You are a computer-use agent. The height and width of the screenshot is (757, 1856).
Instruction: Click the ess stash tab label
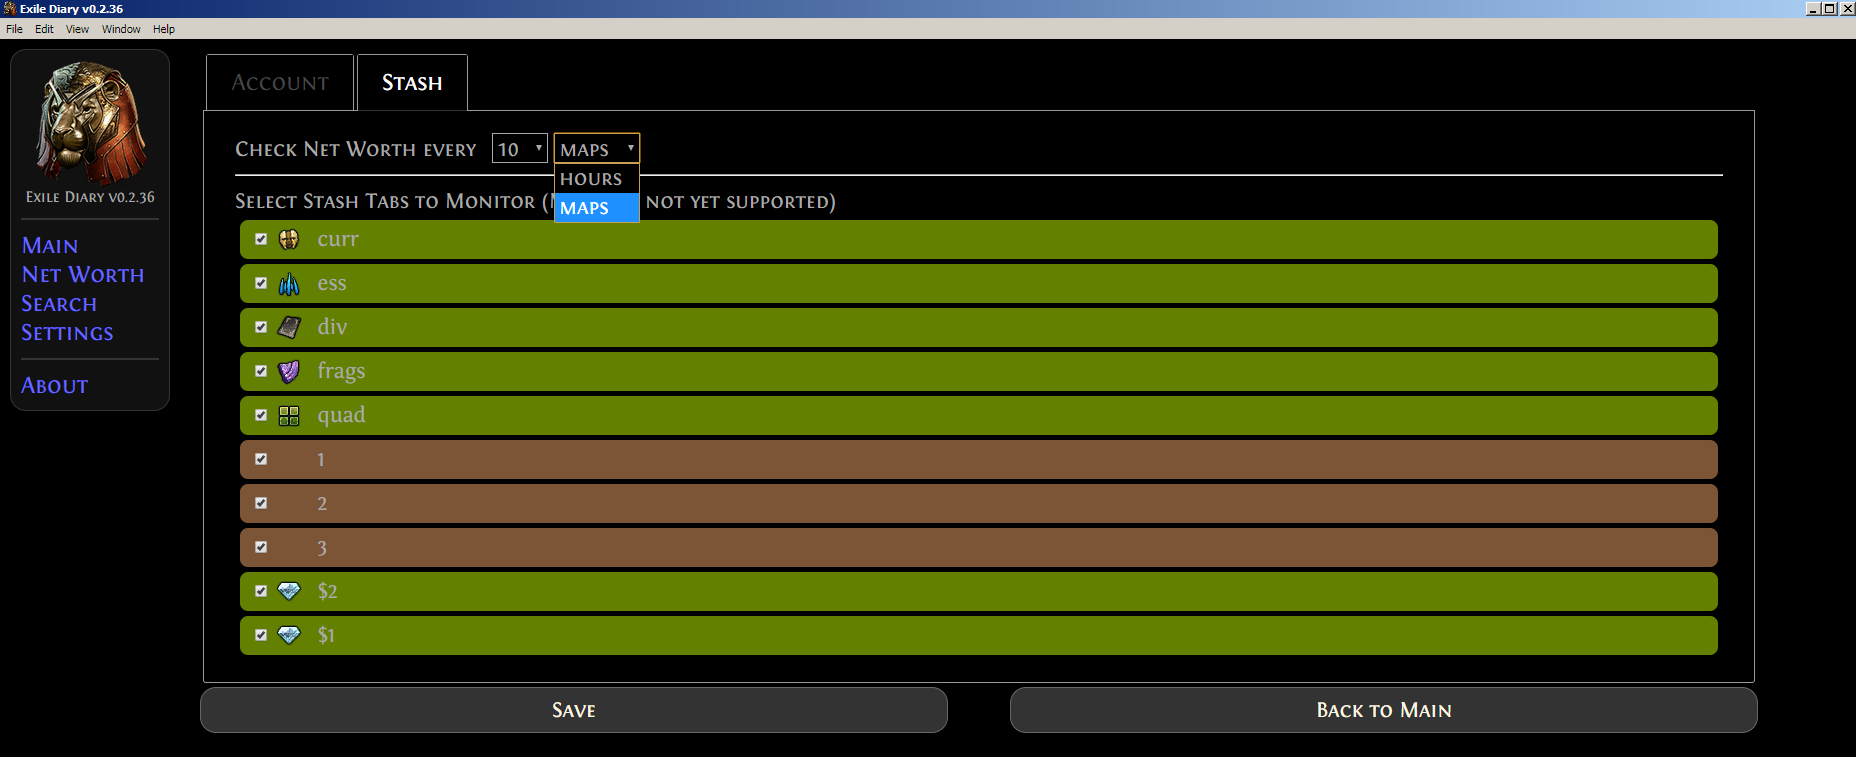(332, 283)
